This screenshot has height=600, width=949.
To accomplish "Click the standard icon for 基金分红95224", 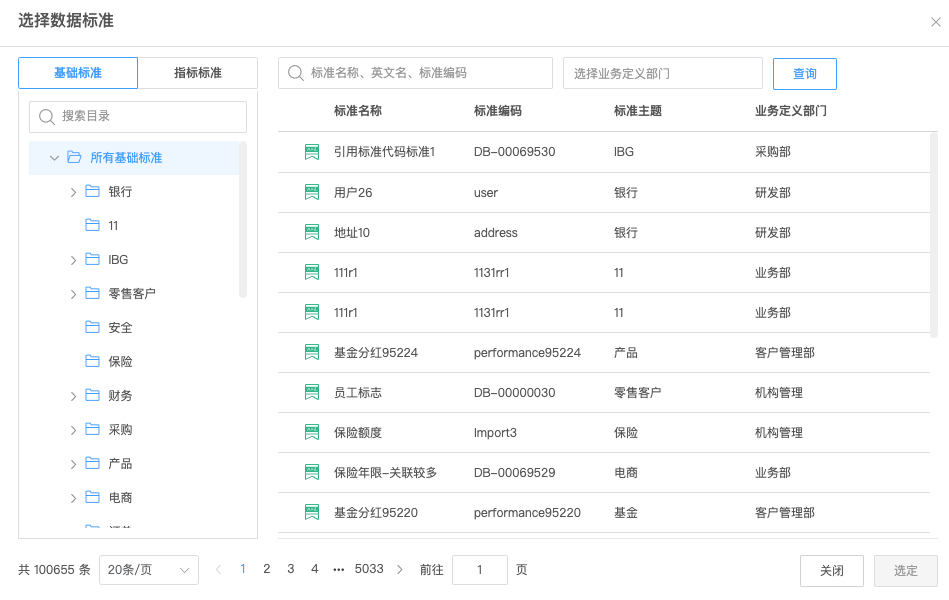I will click(312, 352).
